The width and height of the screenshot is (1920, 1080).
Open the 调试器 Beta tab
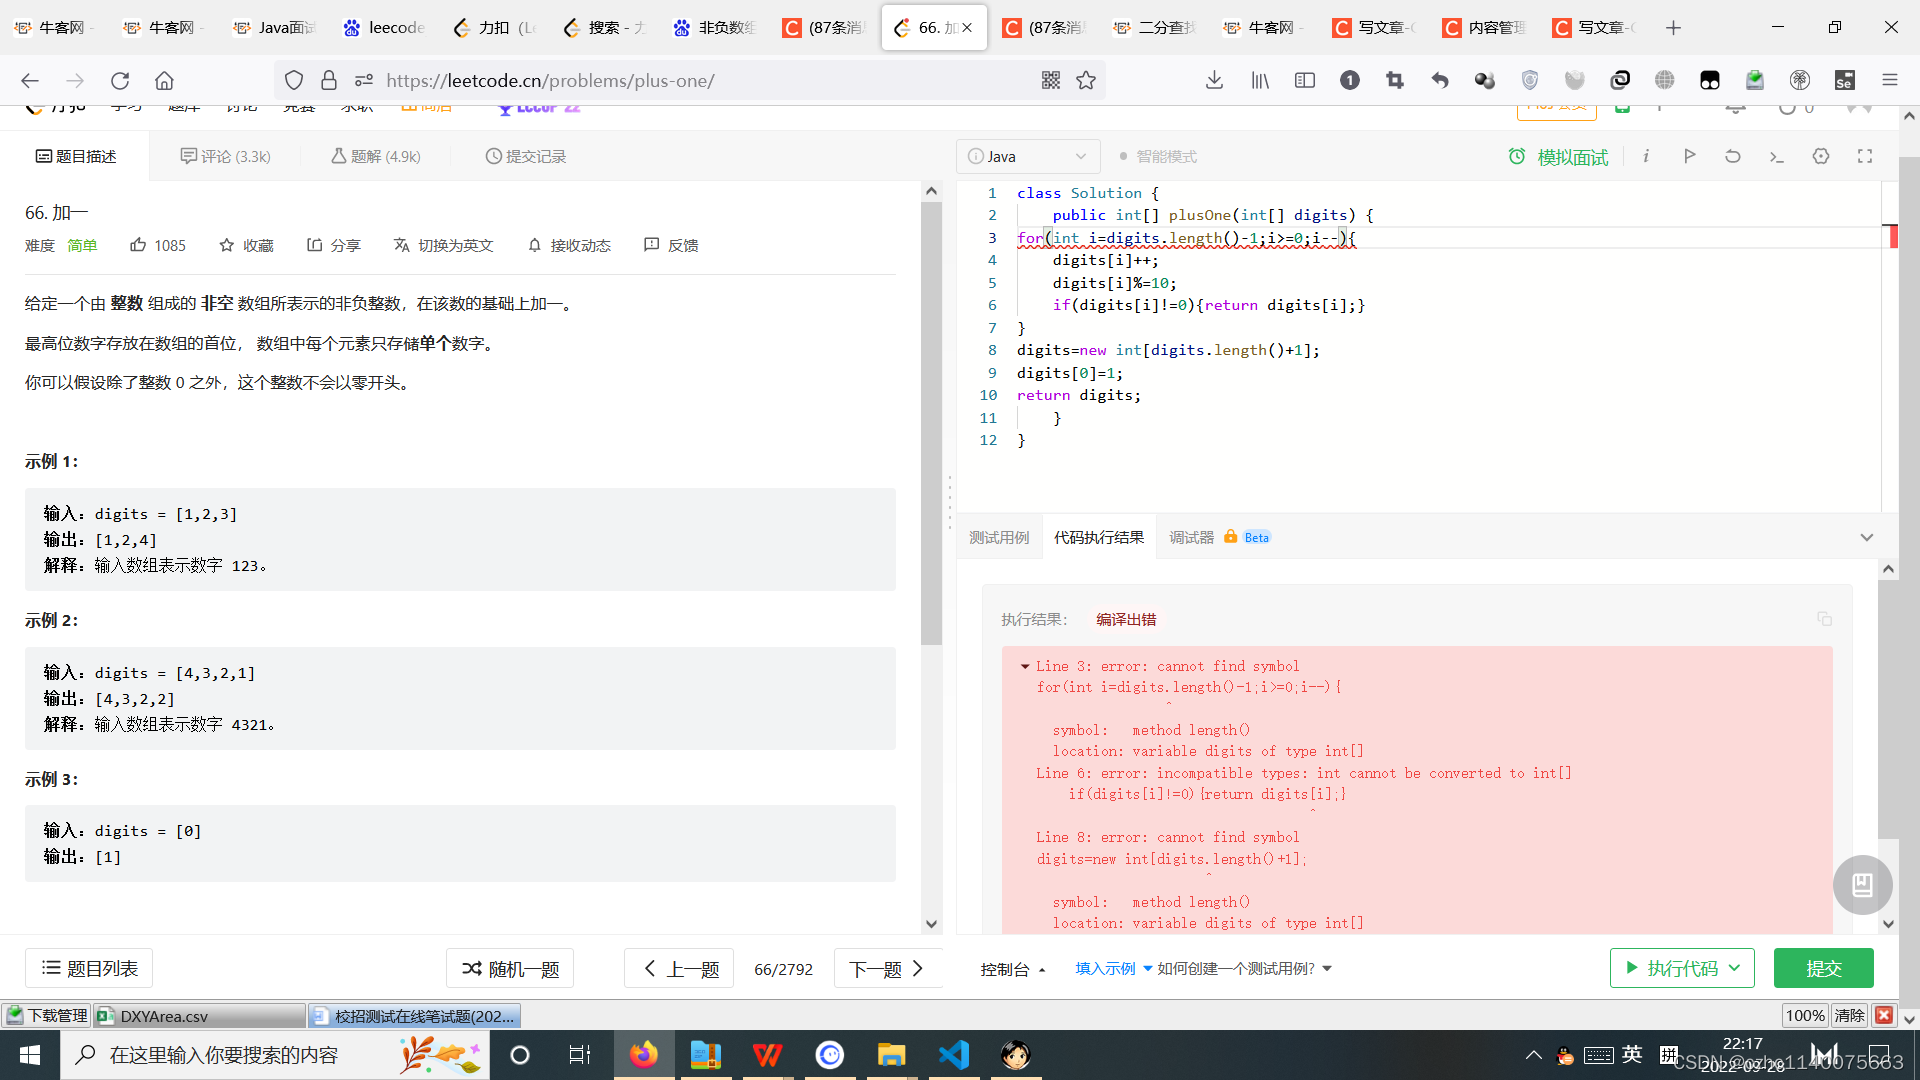click(x=1219, y=538)
